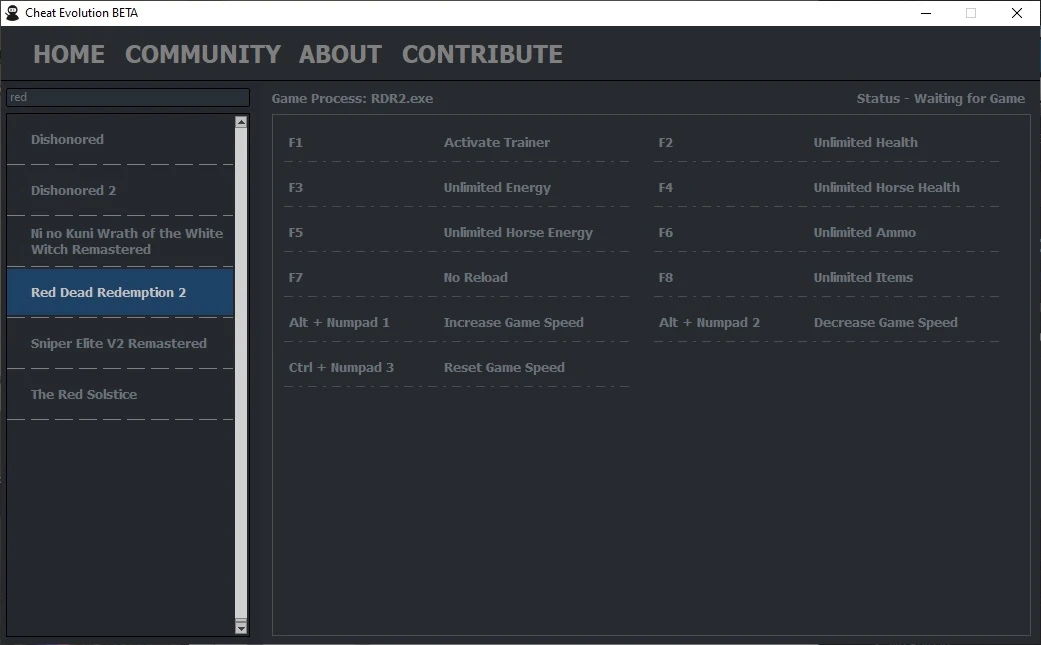
Task: Minimize the Cheat Evolution window
Action: tap(926, 13)
